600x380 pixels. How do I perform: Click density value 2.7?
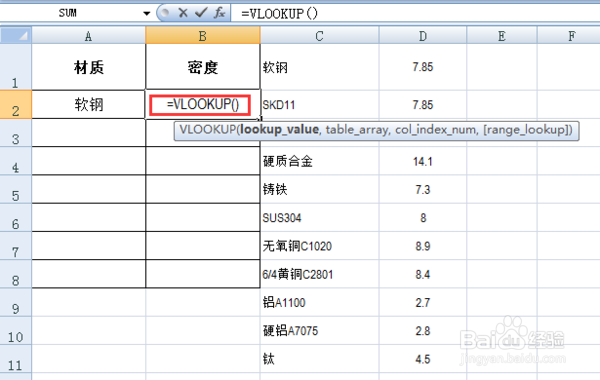(x=423, y=302)
